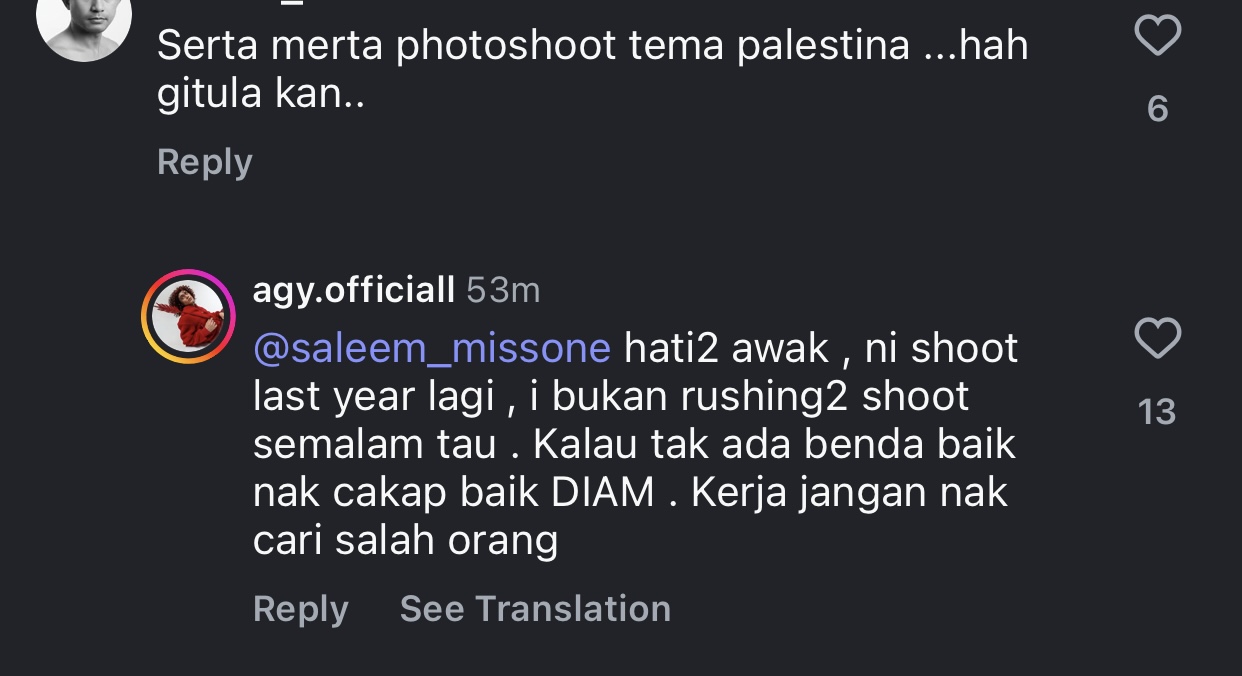Reply to the 'Serta merta photoshoot' comment
This screenshot has width=1242, height=676.
204,162
